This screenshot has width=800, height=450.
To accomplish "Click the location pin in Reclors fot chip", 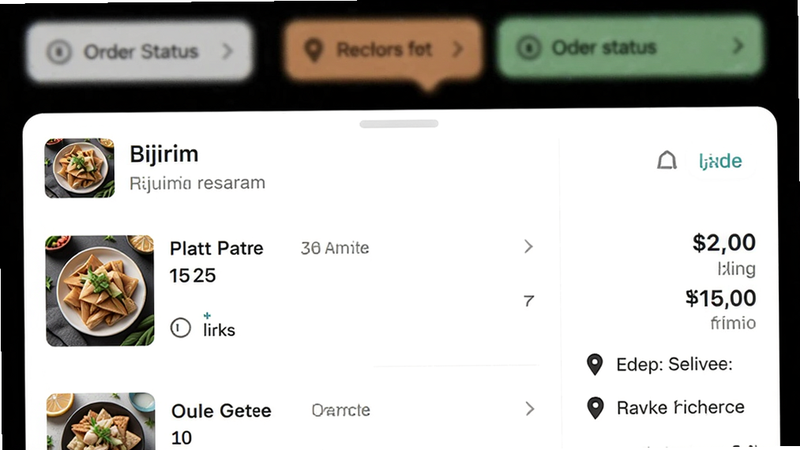I will (313, 51).
